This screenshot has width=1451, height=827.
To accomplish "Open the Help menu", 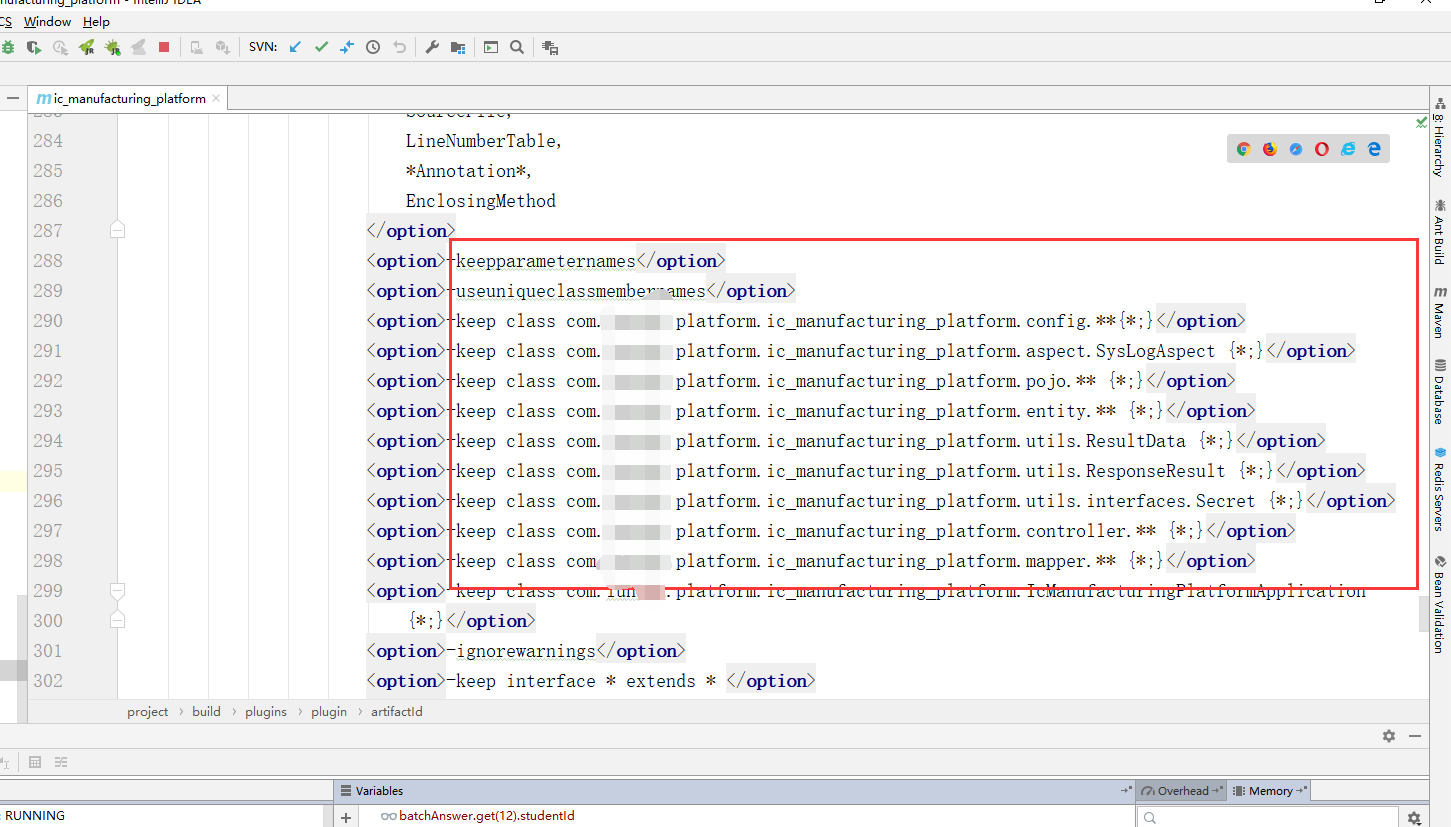I will pyautogui.click(x=95, y=21).
